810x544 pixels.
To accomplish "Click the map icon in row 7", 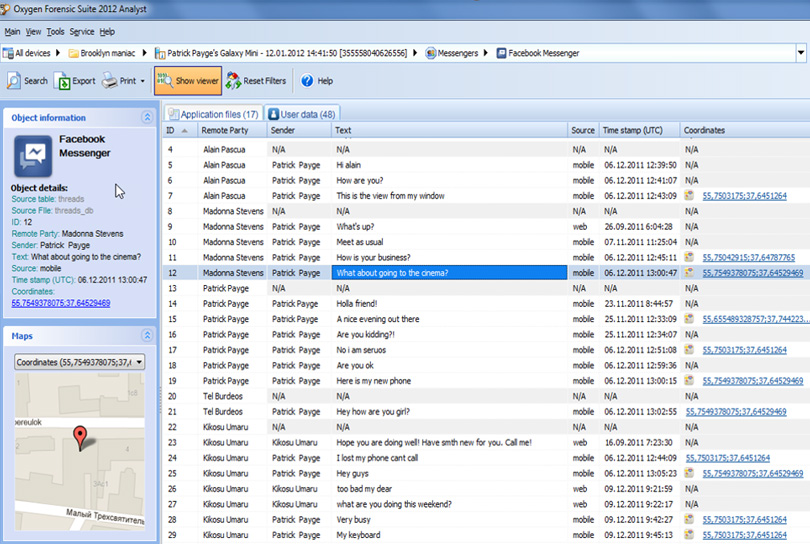I will coord(689,195).
